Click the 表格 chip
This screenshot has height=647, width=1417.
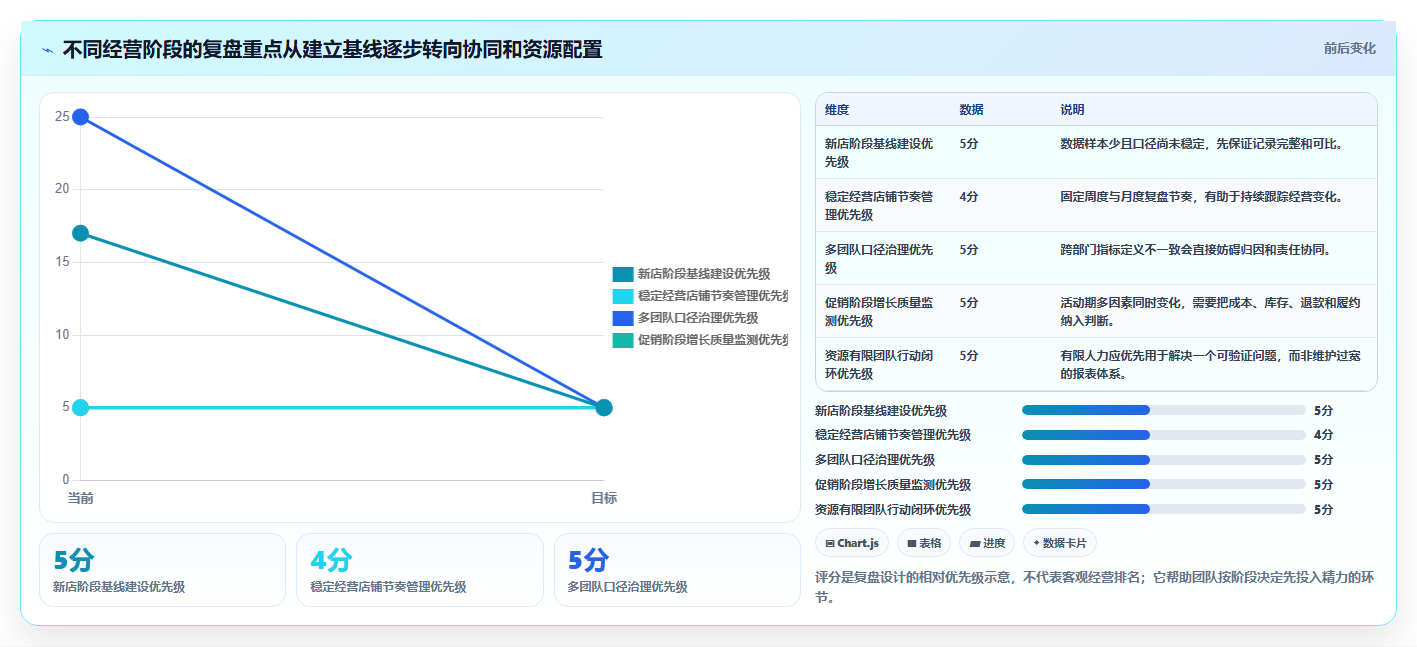924,543
